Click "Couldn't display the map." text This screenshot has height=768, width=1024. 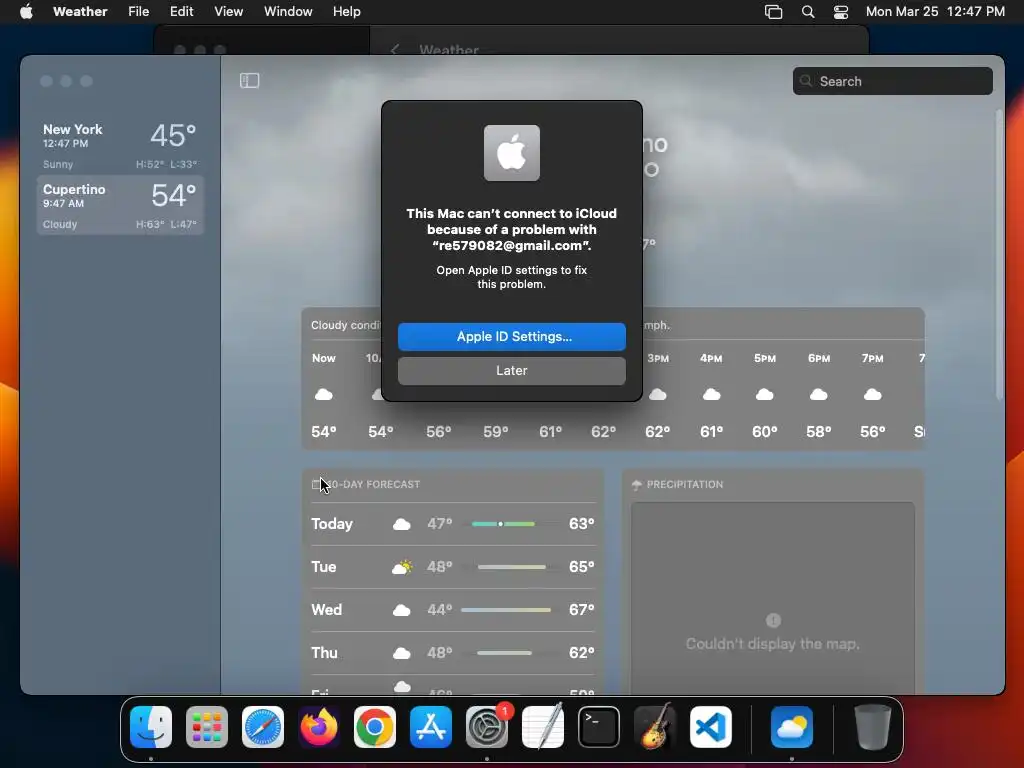click(773, 644)
